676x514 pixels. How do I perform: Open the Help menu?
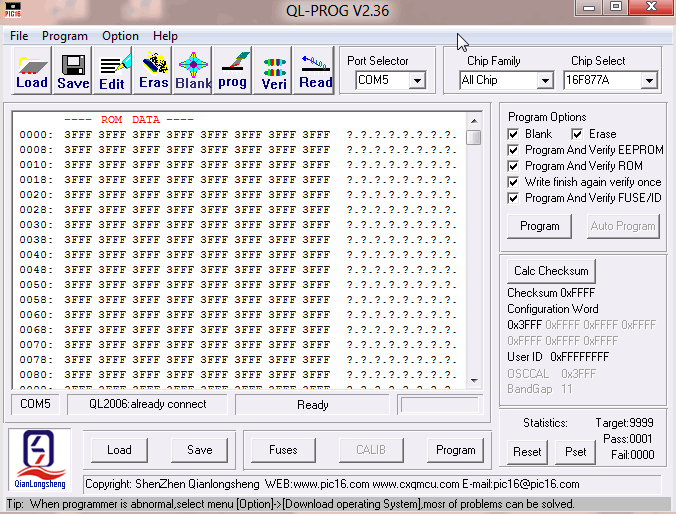pos(165,36)
